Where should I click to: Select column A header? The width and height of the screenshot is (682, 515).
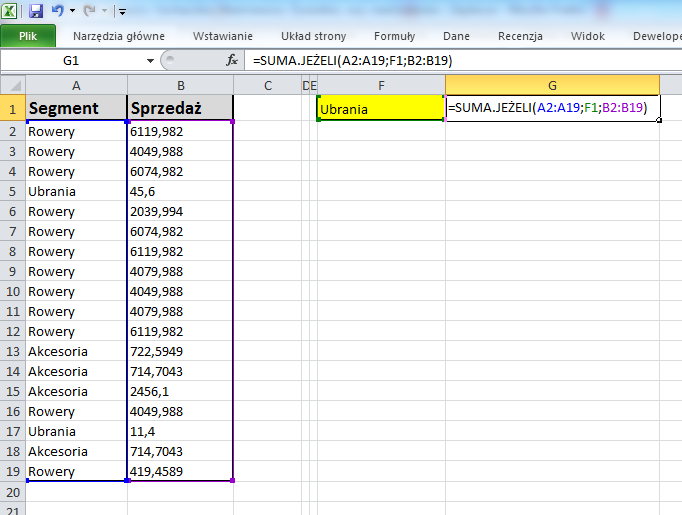click(76, 86)
